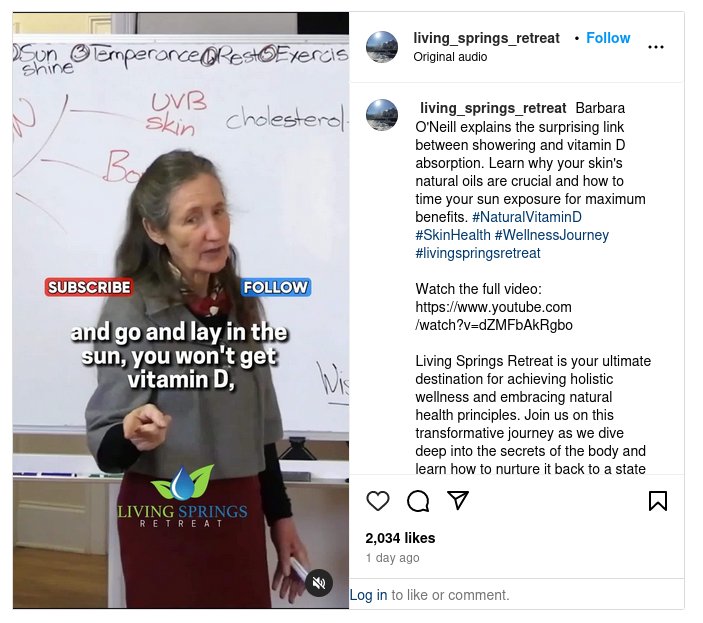
Task: Open Original audio page
Action: pos(450,57)
